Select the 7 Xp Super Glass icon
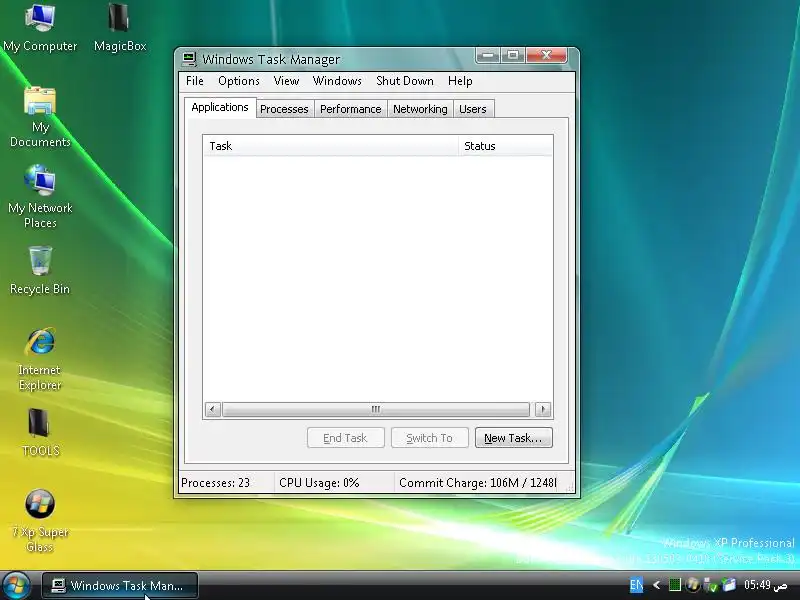The height and width of the screenshot is (600, 800). 40,520
